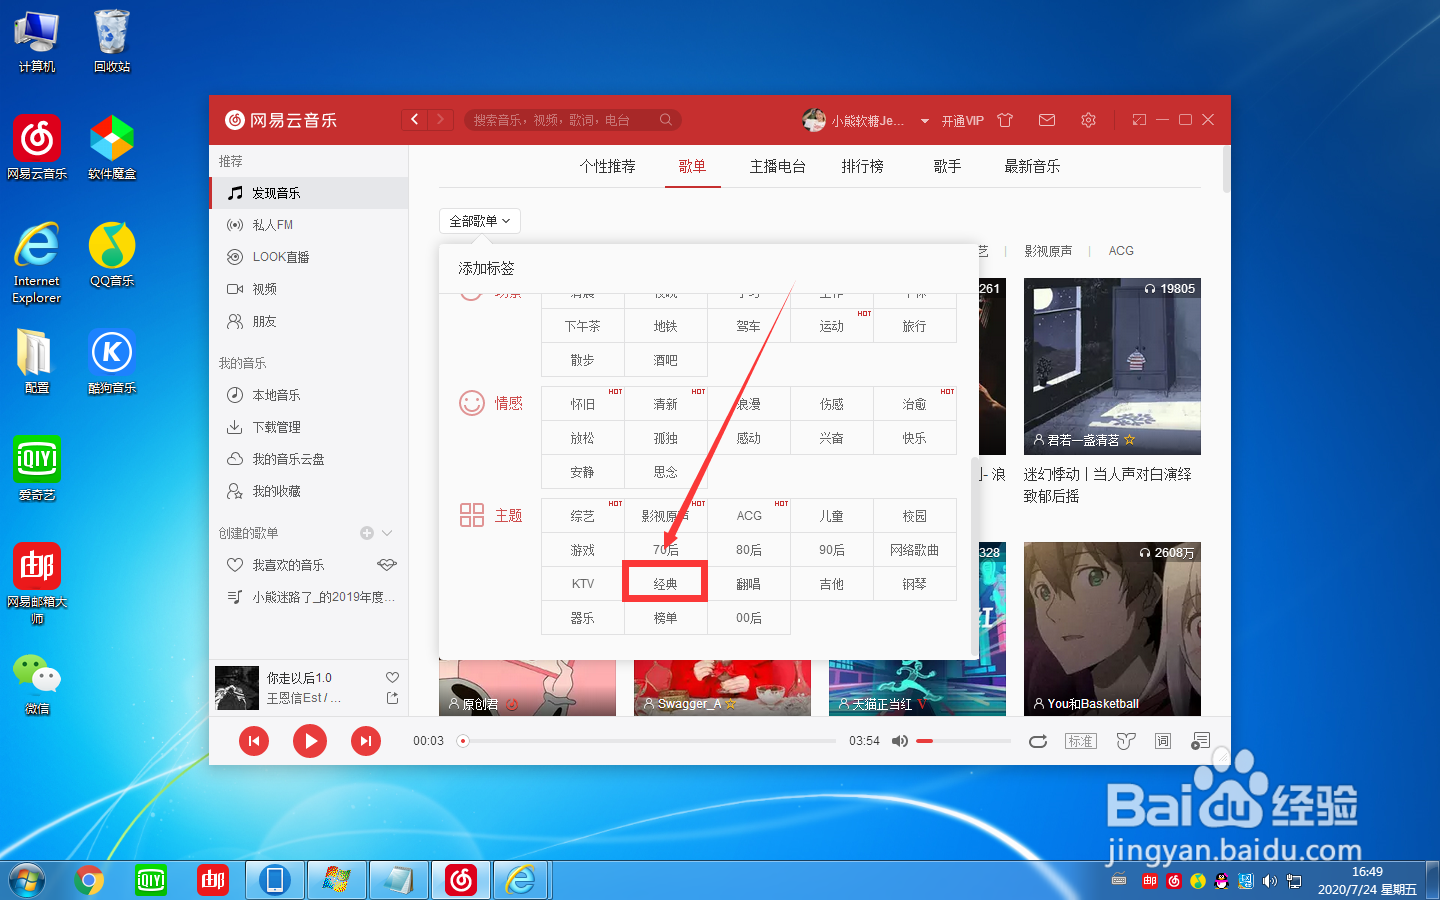Switch to the 歌手 tab
The width and height of the screenshot is (1440, 900).
pyautogui.click(x=946, y=166)
